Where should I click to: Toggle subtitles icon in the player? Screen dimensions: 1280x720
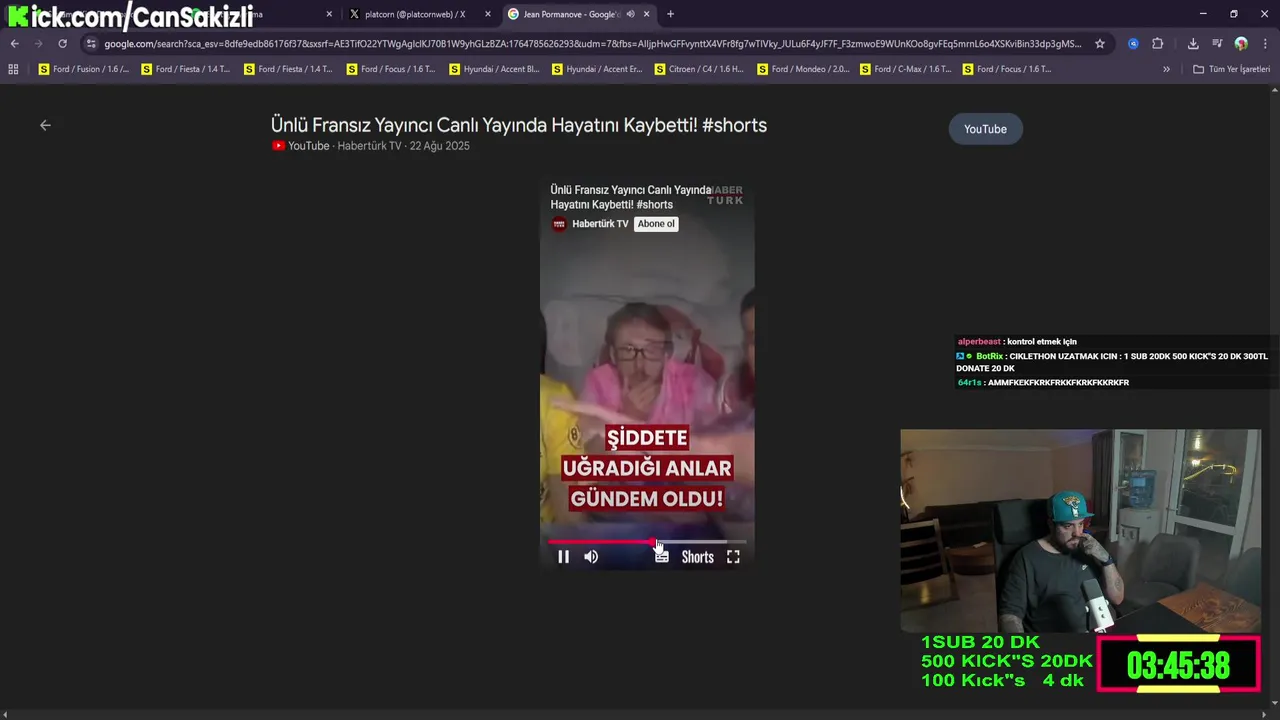point(661,557)
